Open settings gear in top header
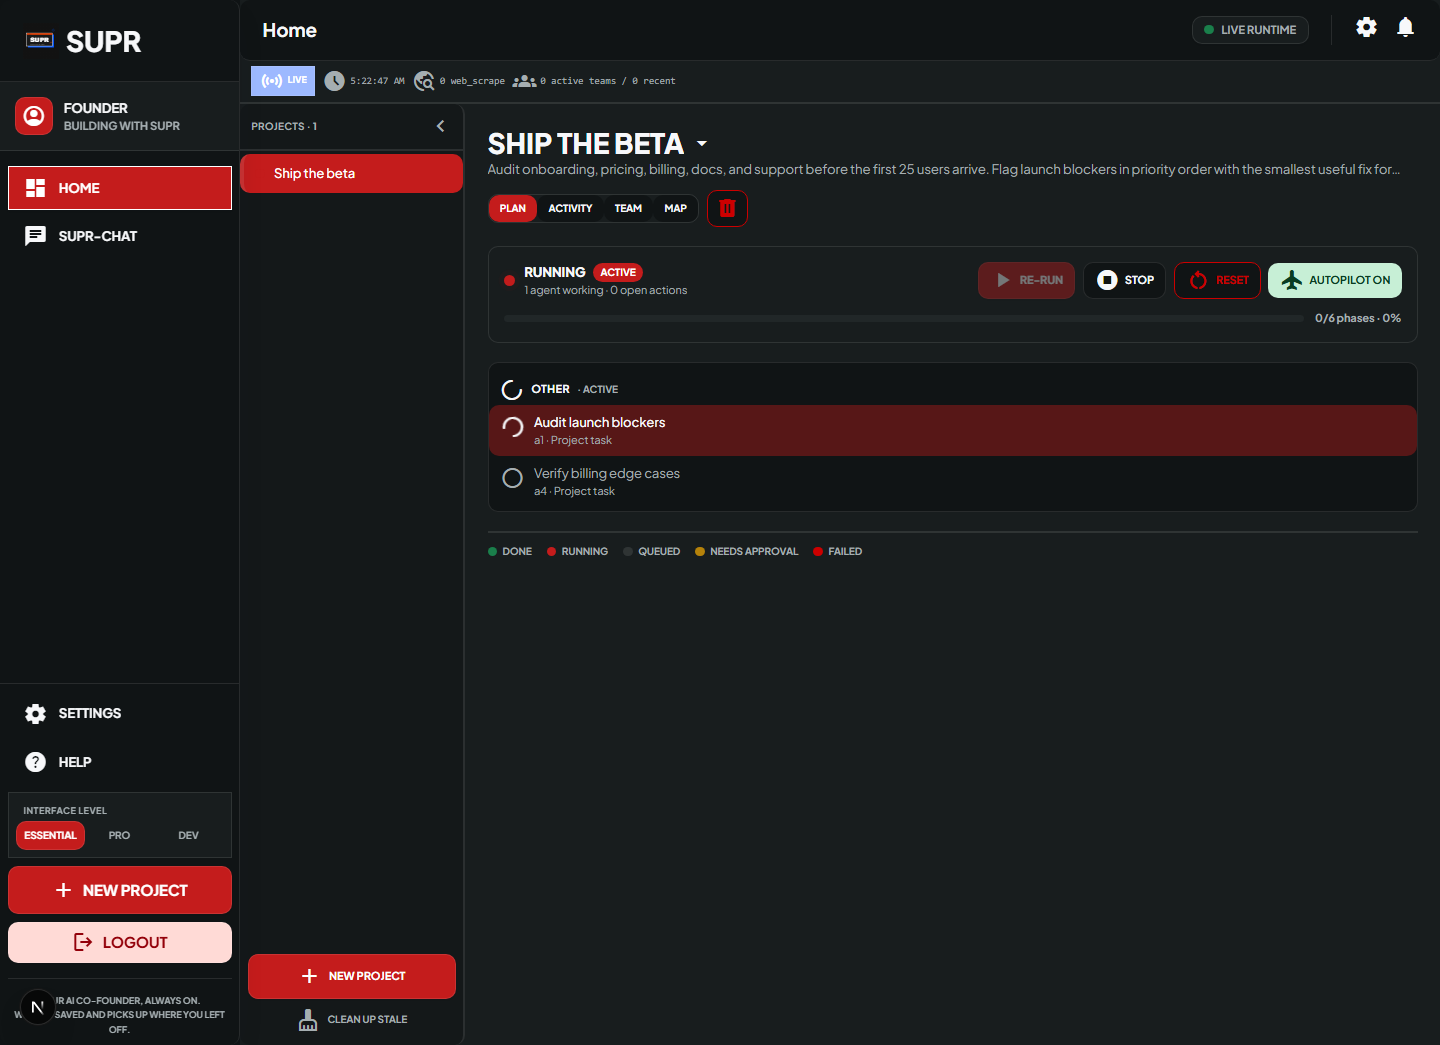Image resolution: width=1440 pixels, height=1045 pixels. point(1366,28)
